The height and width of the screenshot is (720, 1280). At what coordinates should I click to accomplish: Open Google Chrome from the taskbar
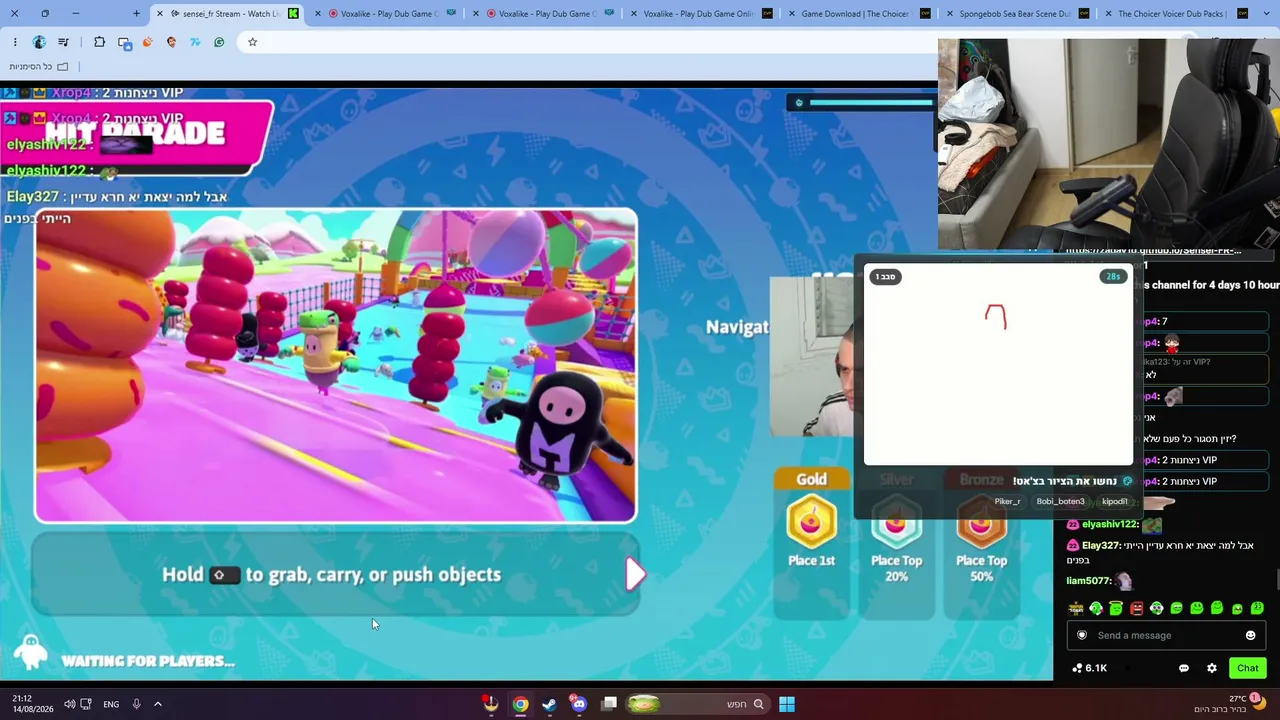(x=520, y=704)
